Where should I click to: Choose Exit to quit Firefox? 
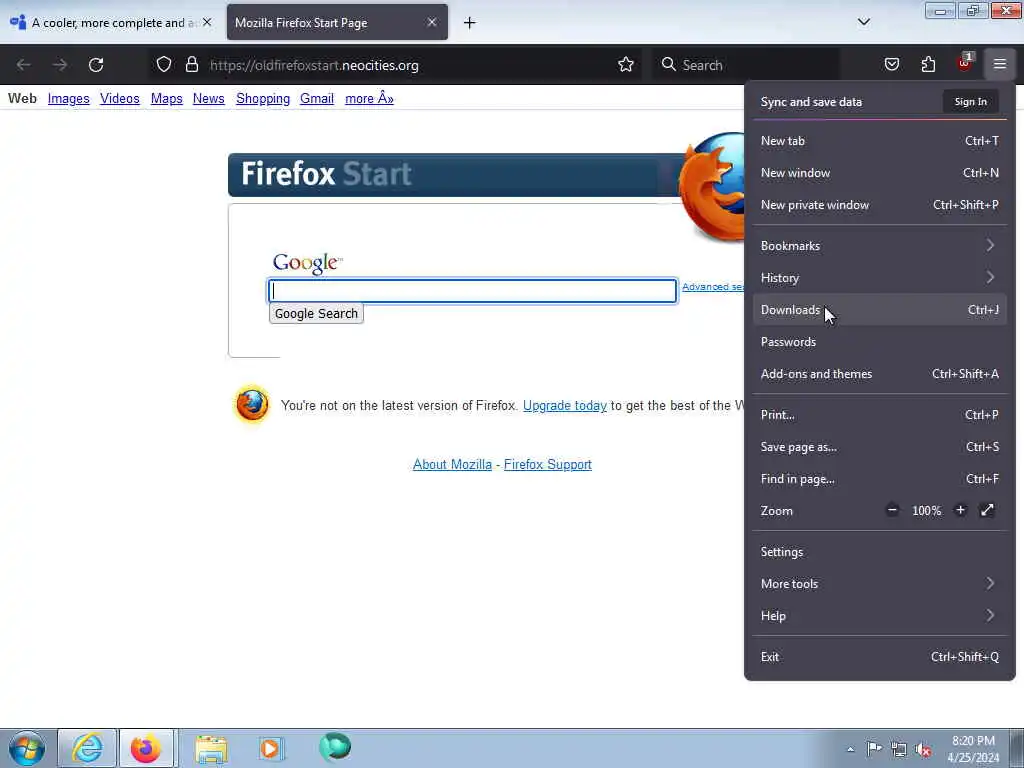880,656
